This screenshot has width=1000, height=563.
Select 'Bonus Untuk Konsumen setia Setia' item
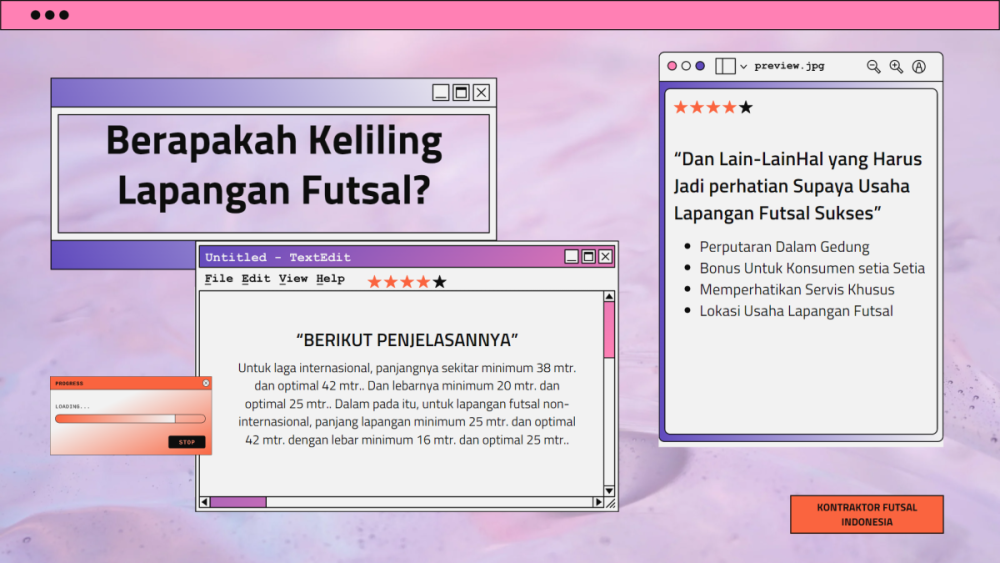812,268
